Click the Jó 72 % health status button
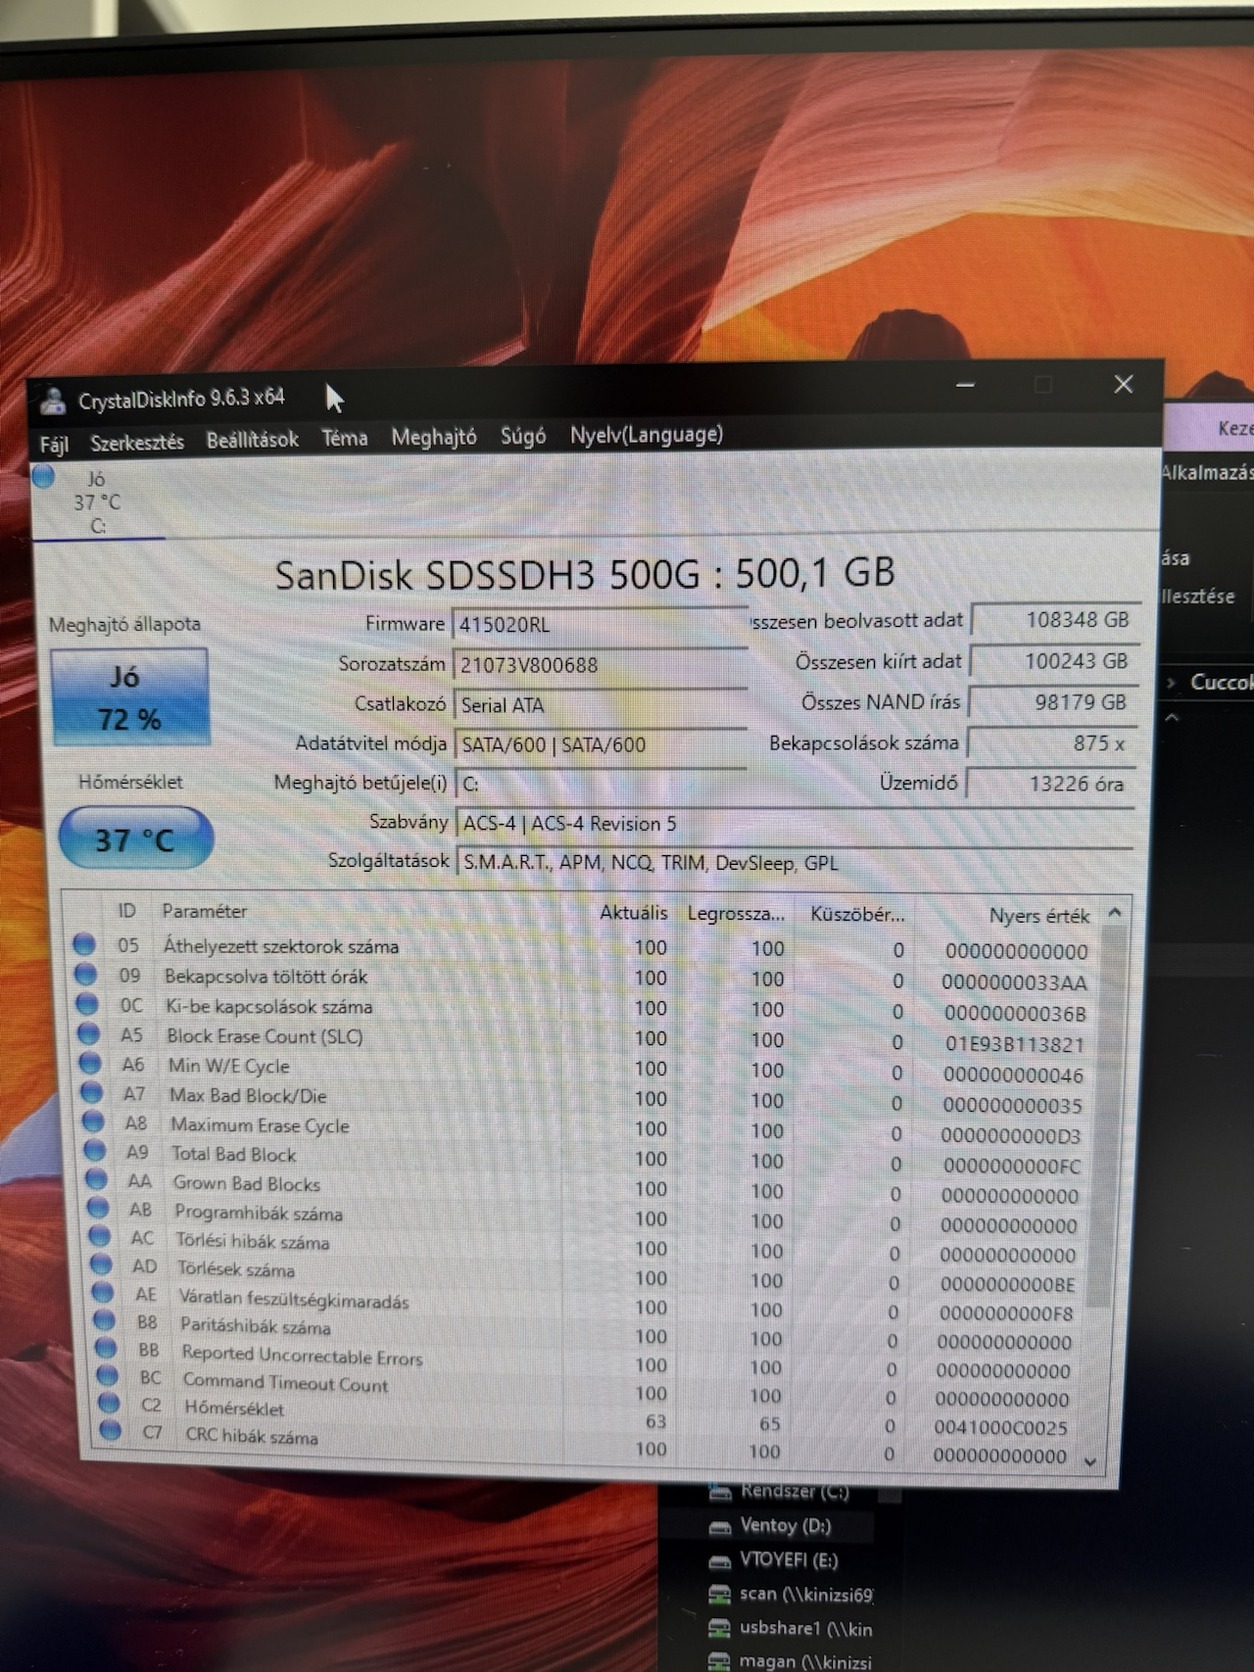The image size is (1254, 1672). pyautogui.click(x=129, y=697)
